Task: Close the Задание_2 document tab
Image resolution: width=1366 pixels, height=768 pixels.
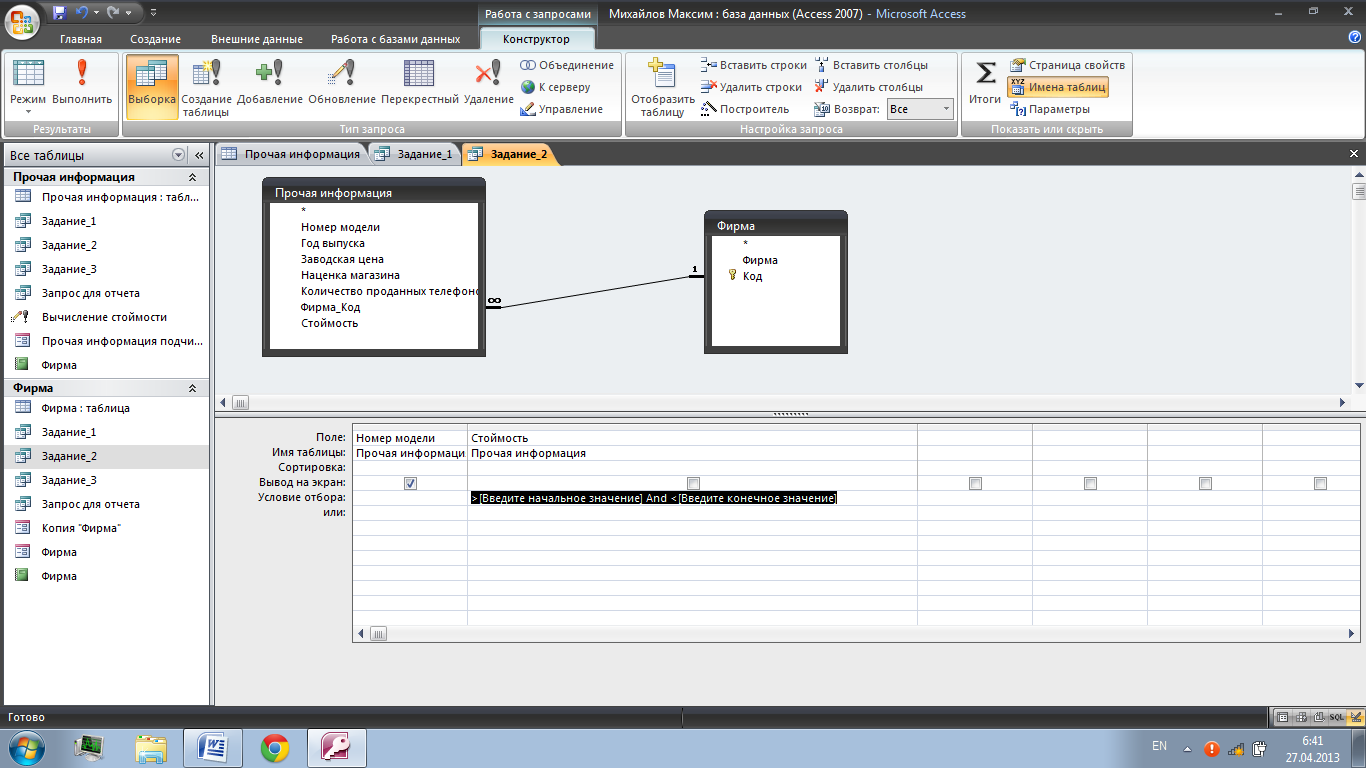Action: pos(1354,154)
